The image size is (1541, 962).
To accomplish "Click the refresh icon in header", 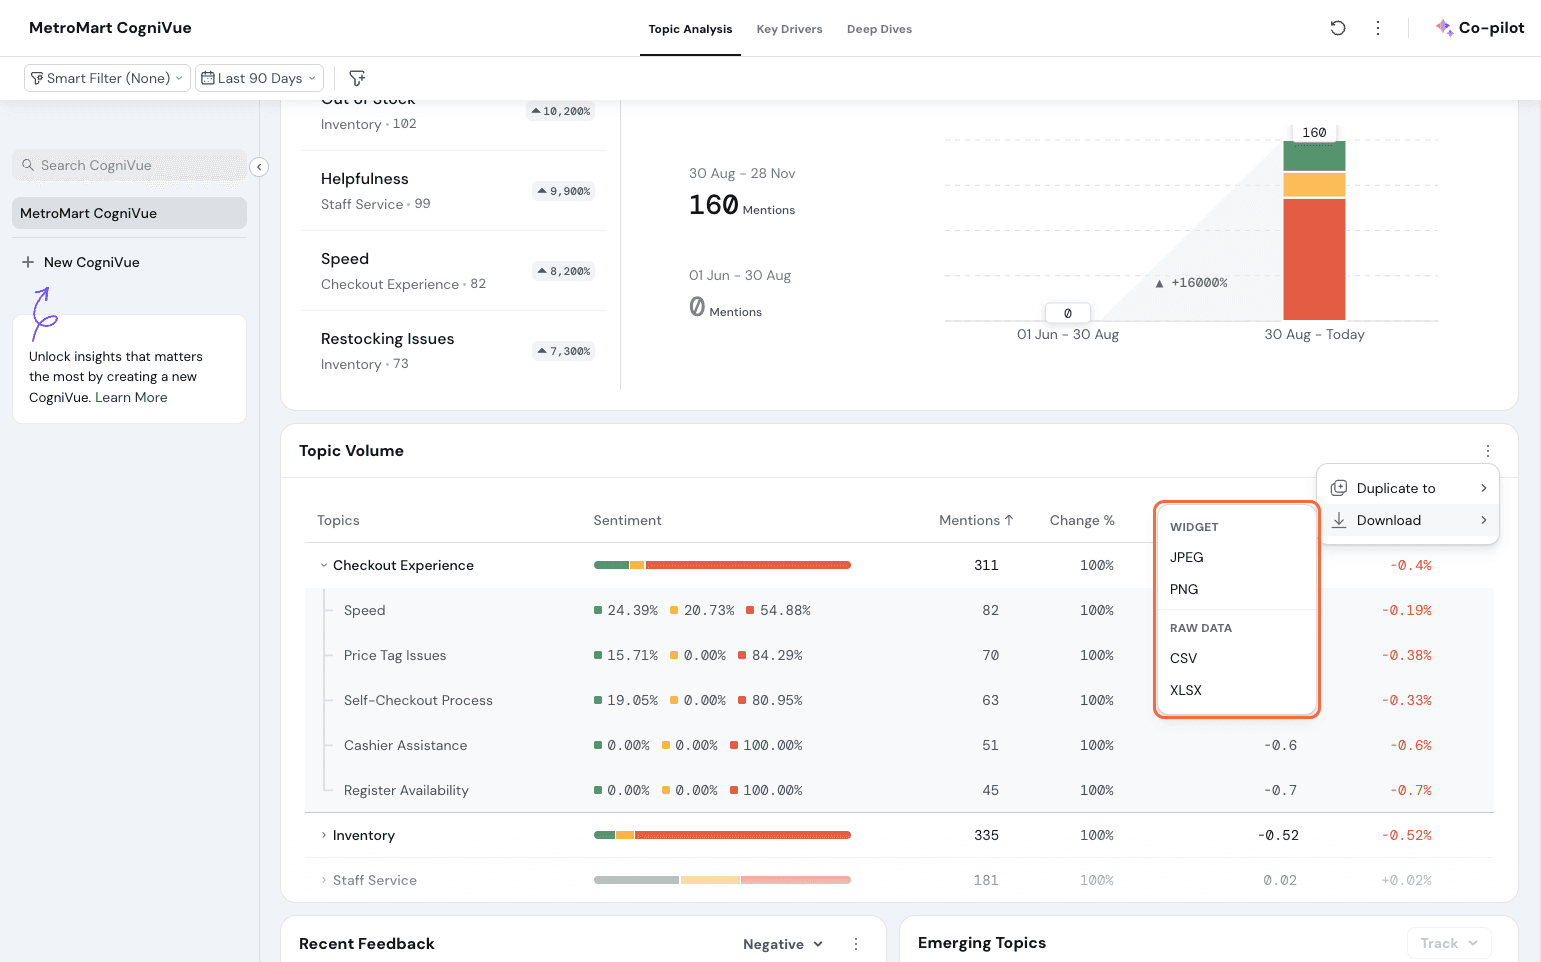I will (x=1337, y=28).
